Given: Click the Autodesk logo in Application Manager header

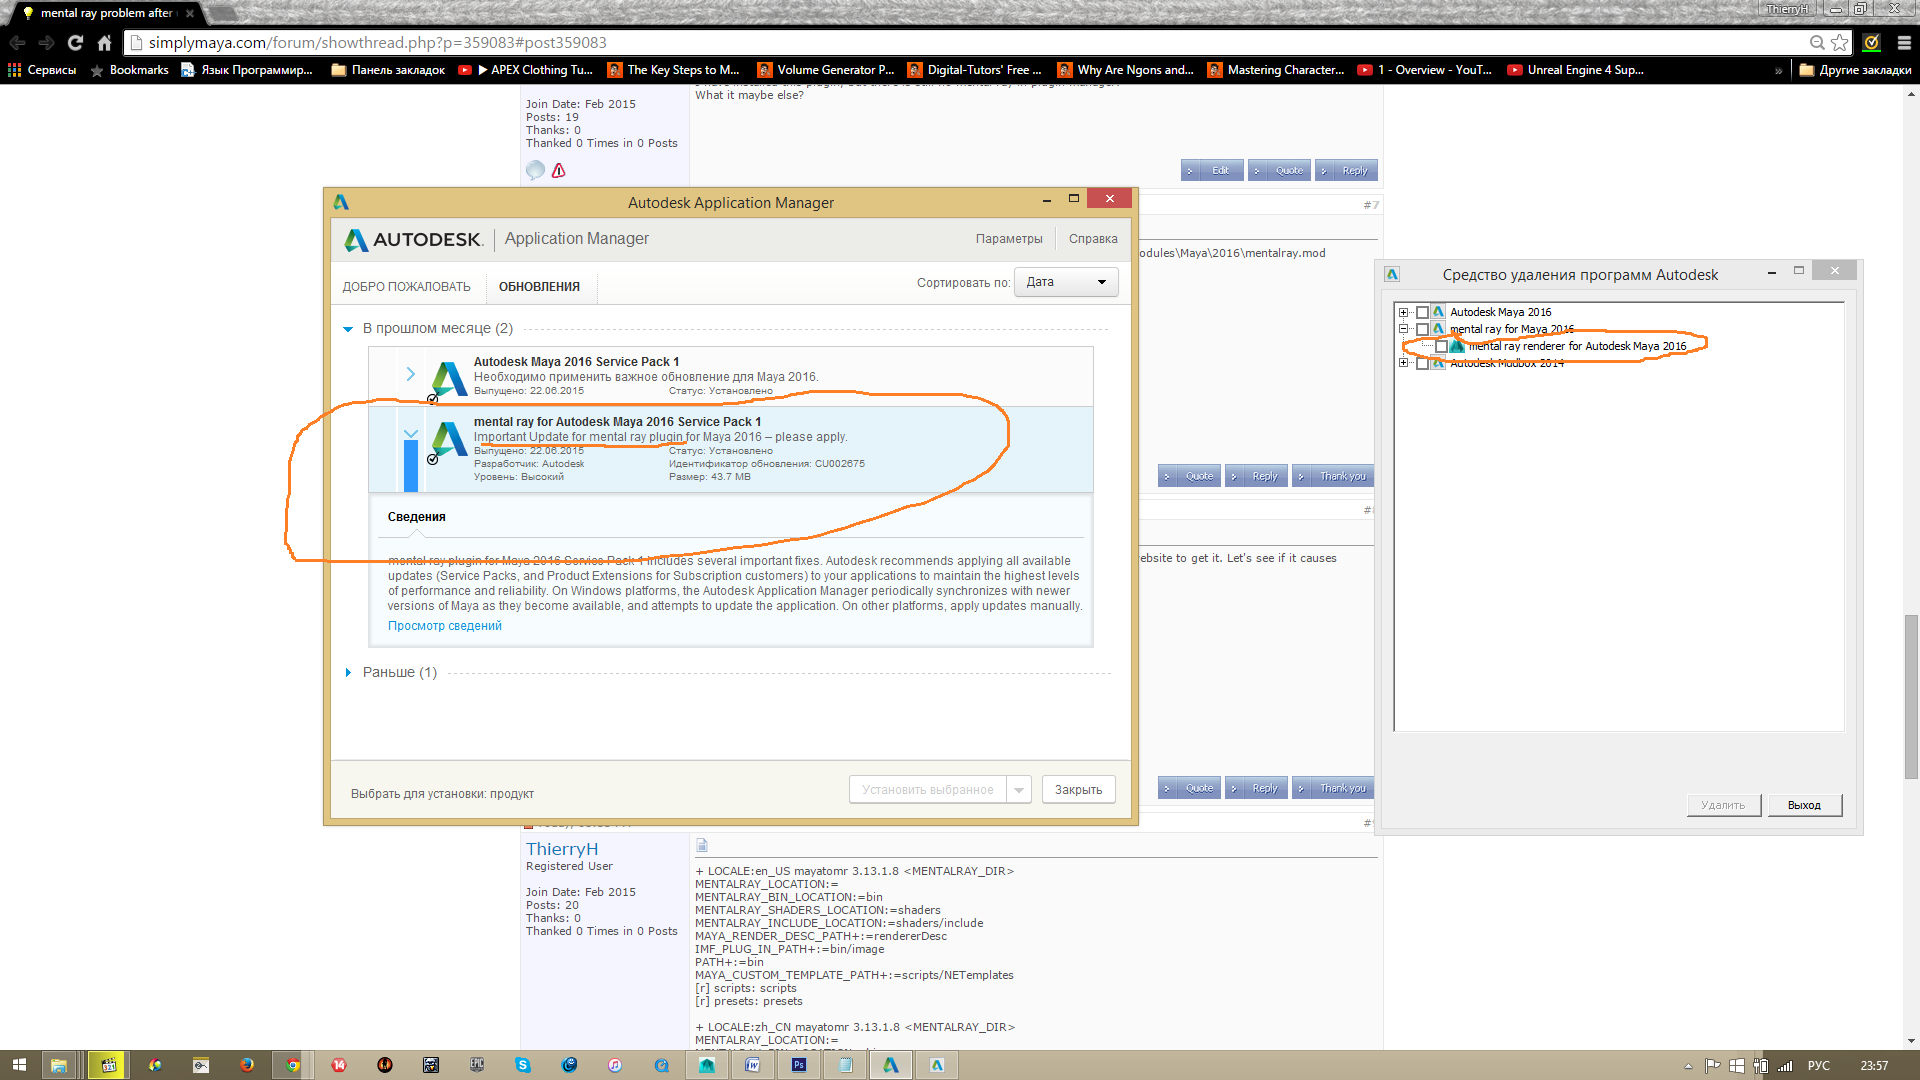Looking at the screenshot, I should pyautogui.click(x=413, y=240).
